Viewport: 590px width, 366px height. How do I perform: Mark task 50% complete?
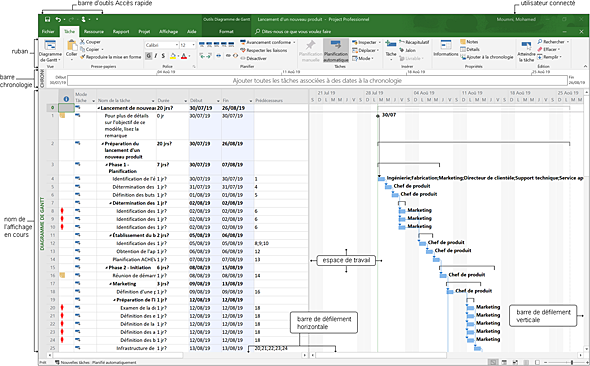pos(217,45)
